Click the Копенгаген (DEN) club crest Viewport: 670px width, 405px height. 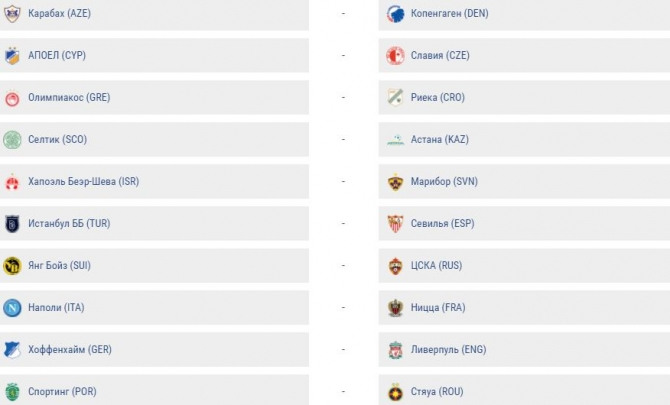(x=395, y=14)
